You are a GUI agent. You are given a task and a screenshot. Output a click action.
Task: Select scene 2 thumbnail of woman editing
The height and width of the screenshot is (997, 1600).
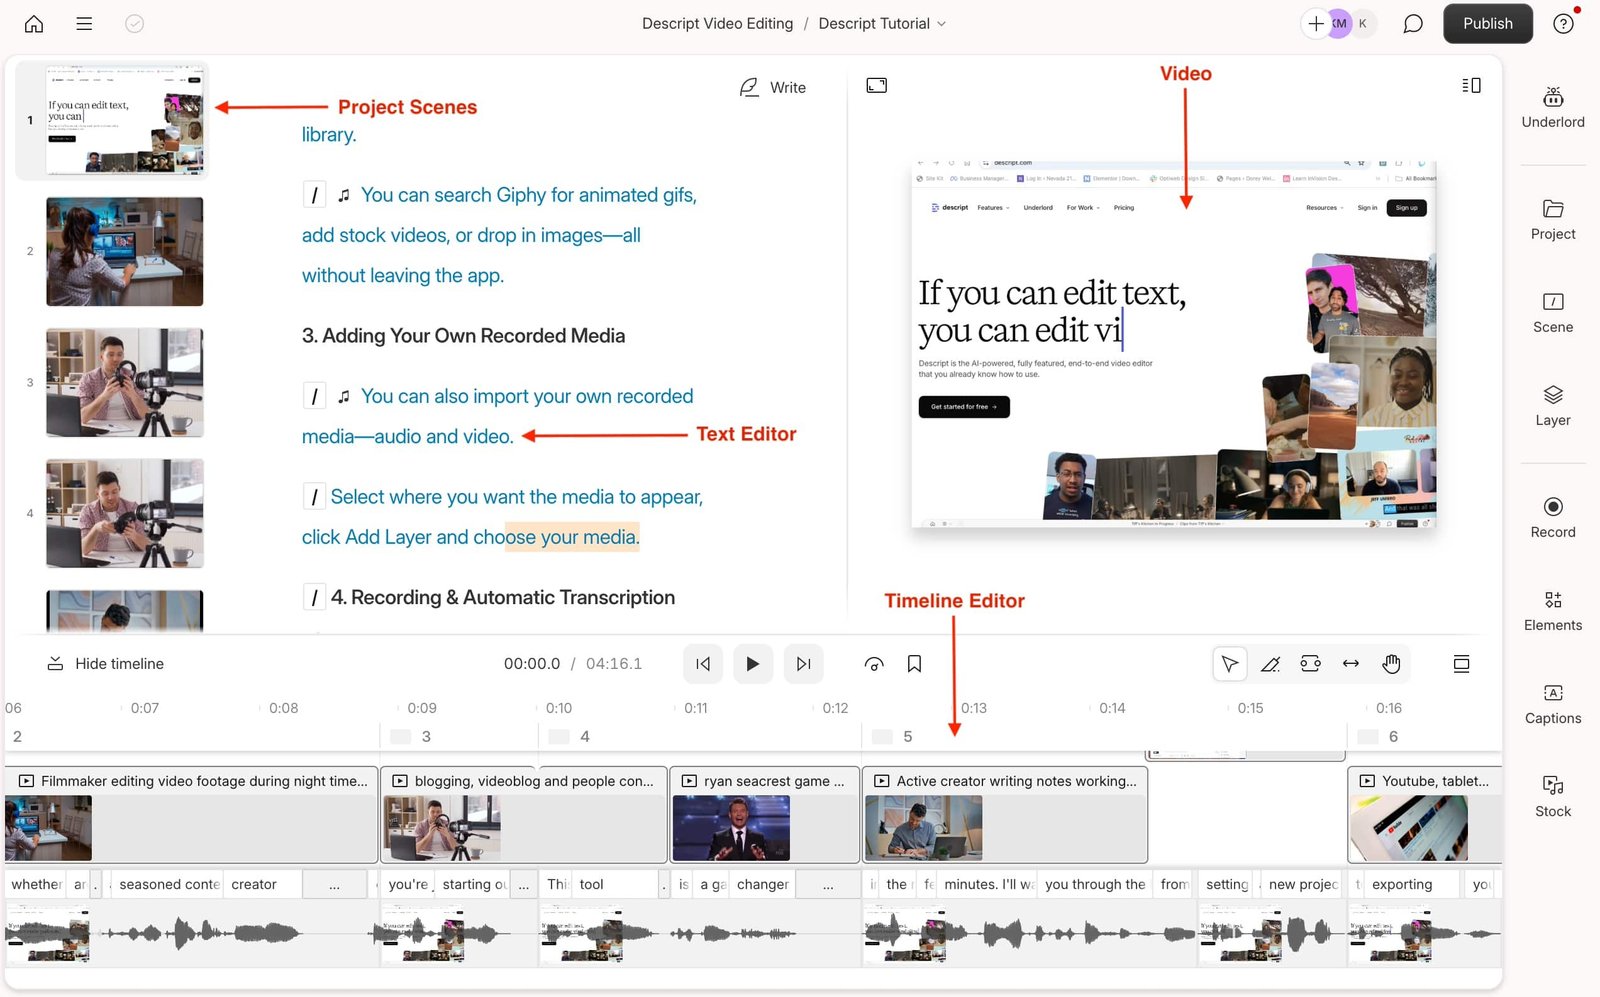pos(125,251)
